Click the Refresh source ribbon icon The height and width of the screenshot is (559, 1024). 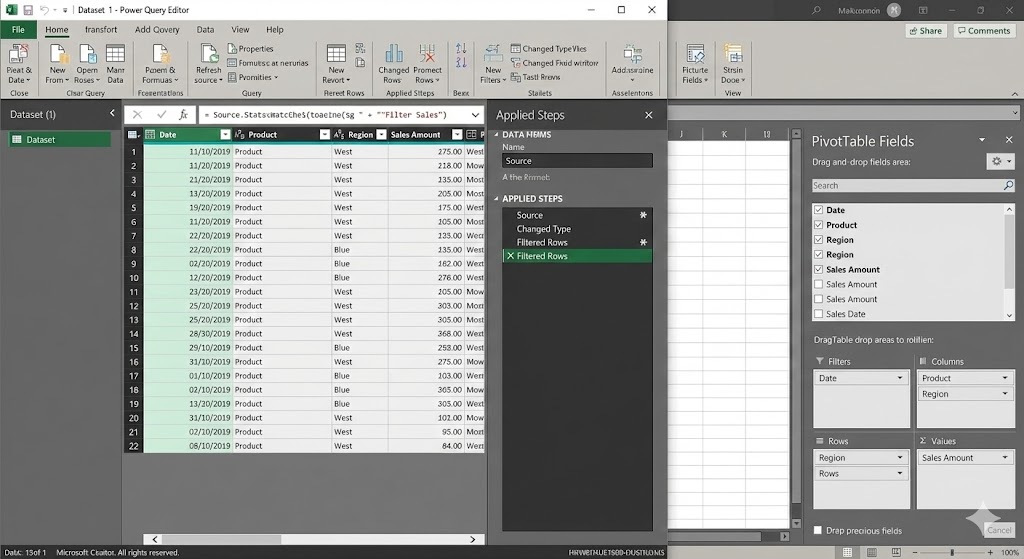click(208, 57)
